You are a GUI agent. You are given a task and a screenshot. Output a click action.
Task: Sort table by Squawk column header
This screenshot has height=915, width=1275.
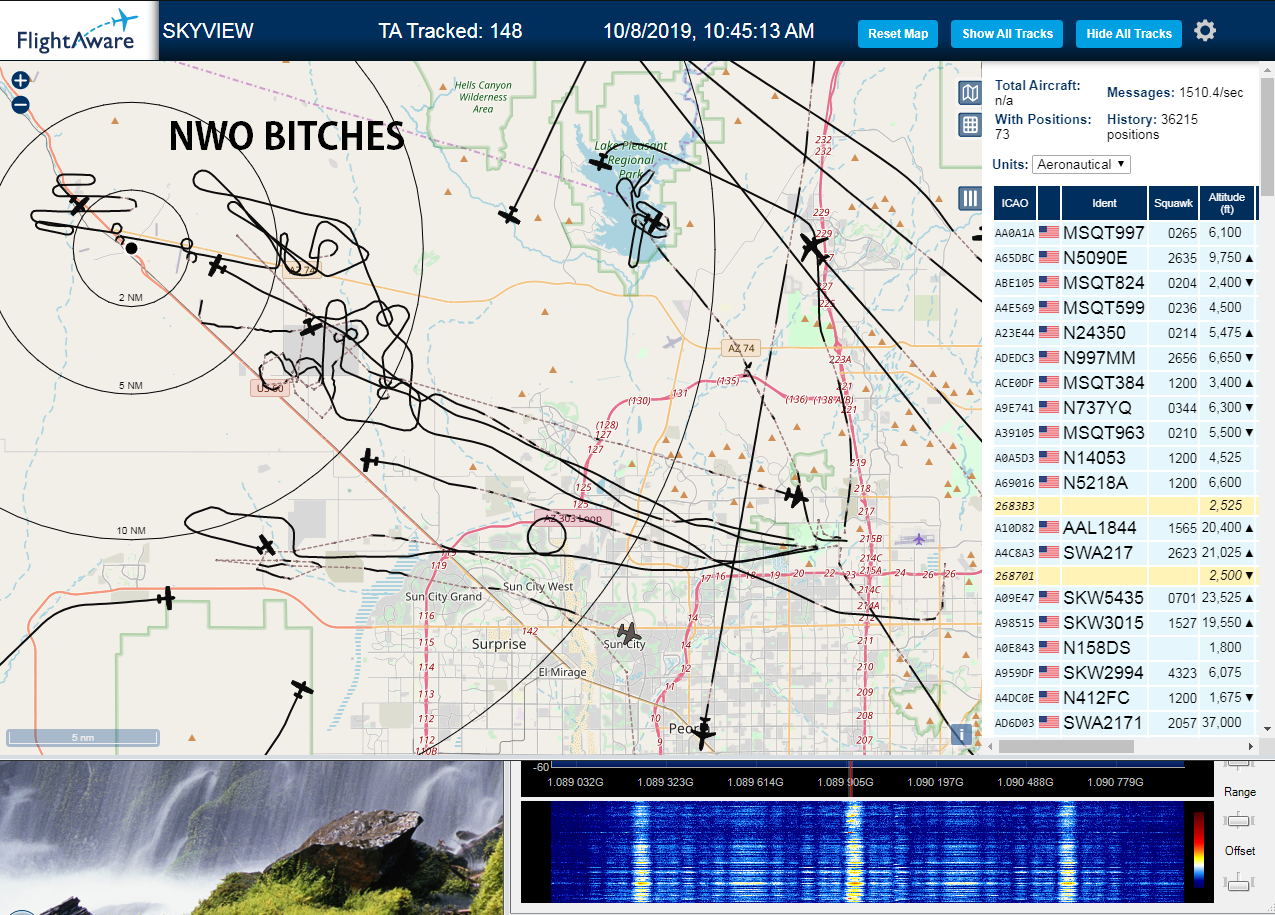tap(1173, 203)
